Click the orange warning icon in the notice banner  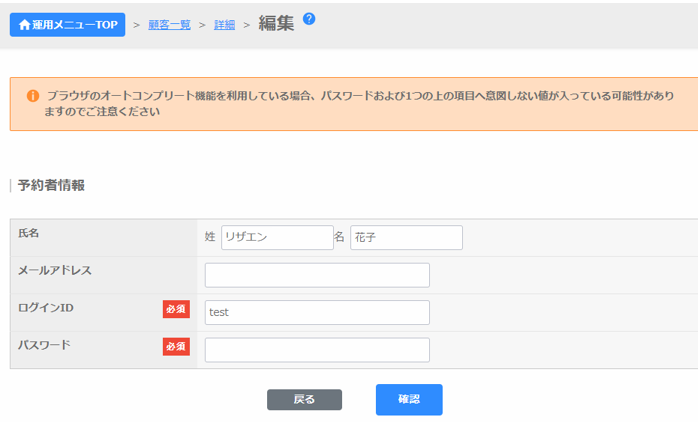point(32,96)
